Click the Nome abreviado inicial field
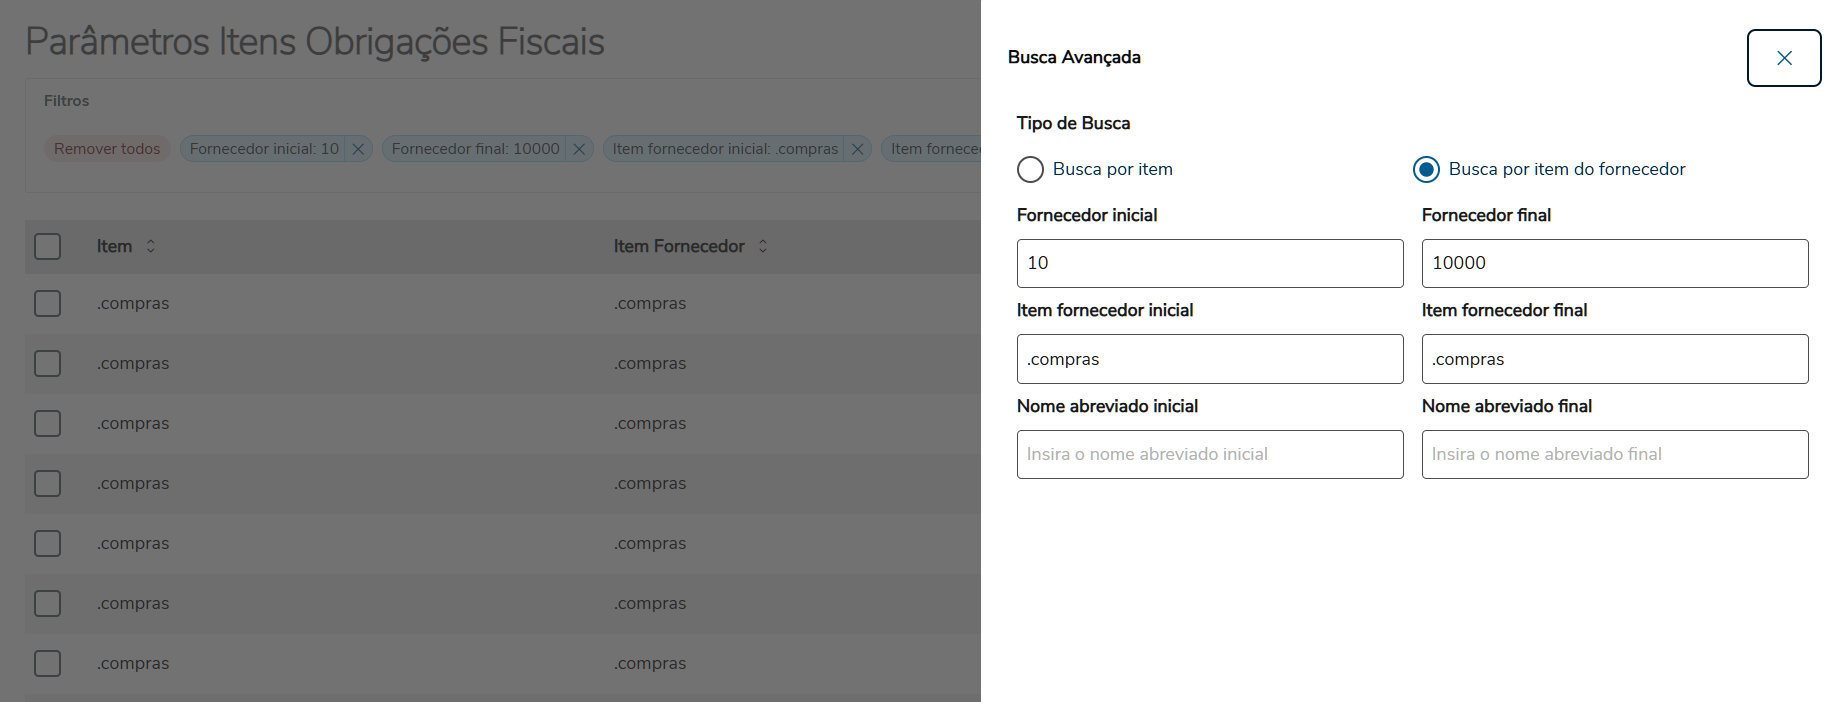Viewport: 1841px width, 702px height. 1209,454
